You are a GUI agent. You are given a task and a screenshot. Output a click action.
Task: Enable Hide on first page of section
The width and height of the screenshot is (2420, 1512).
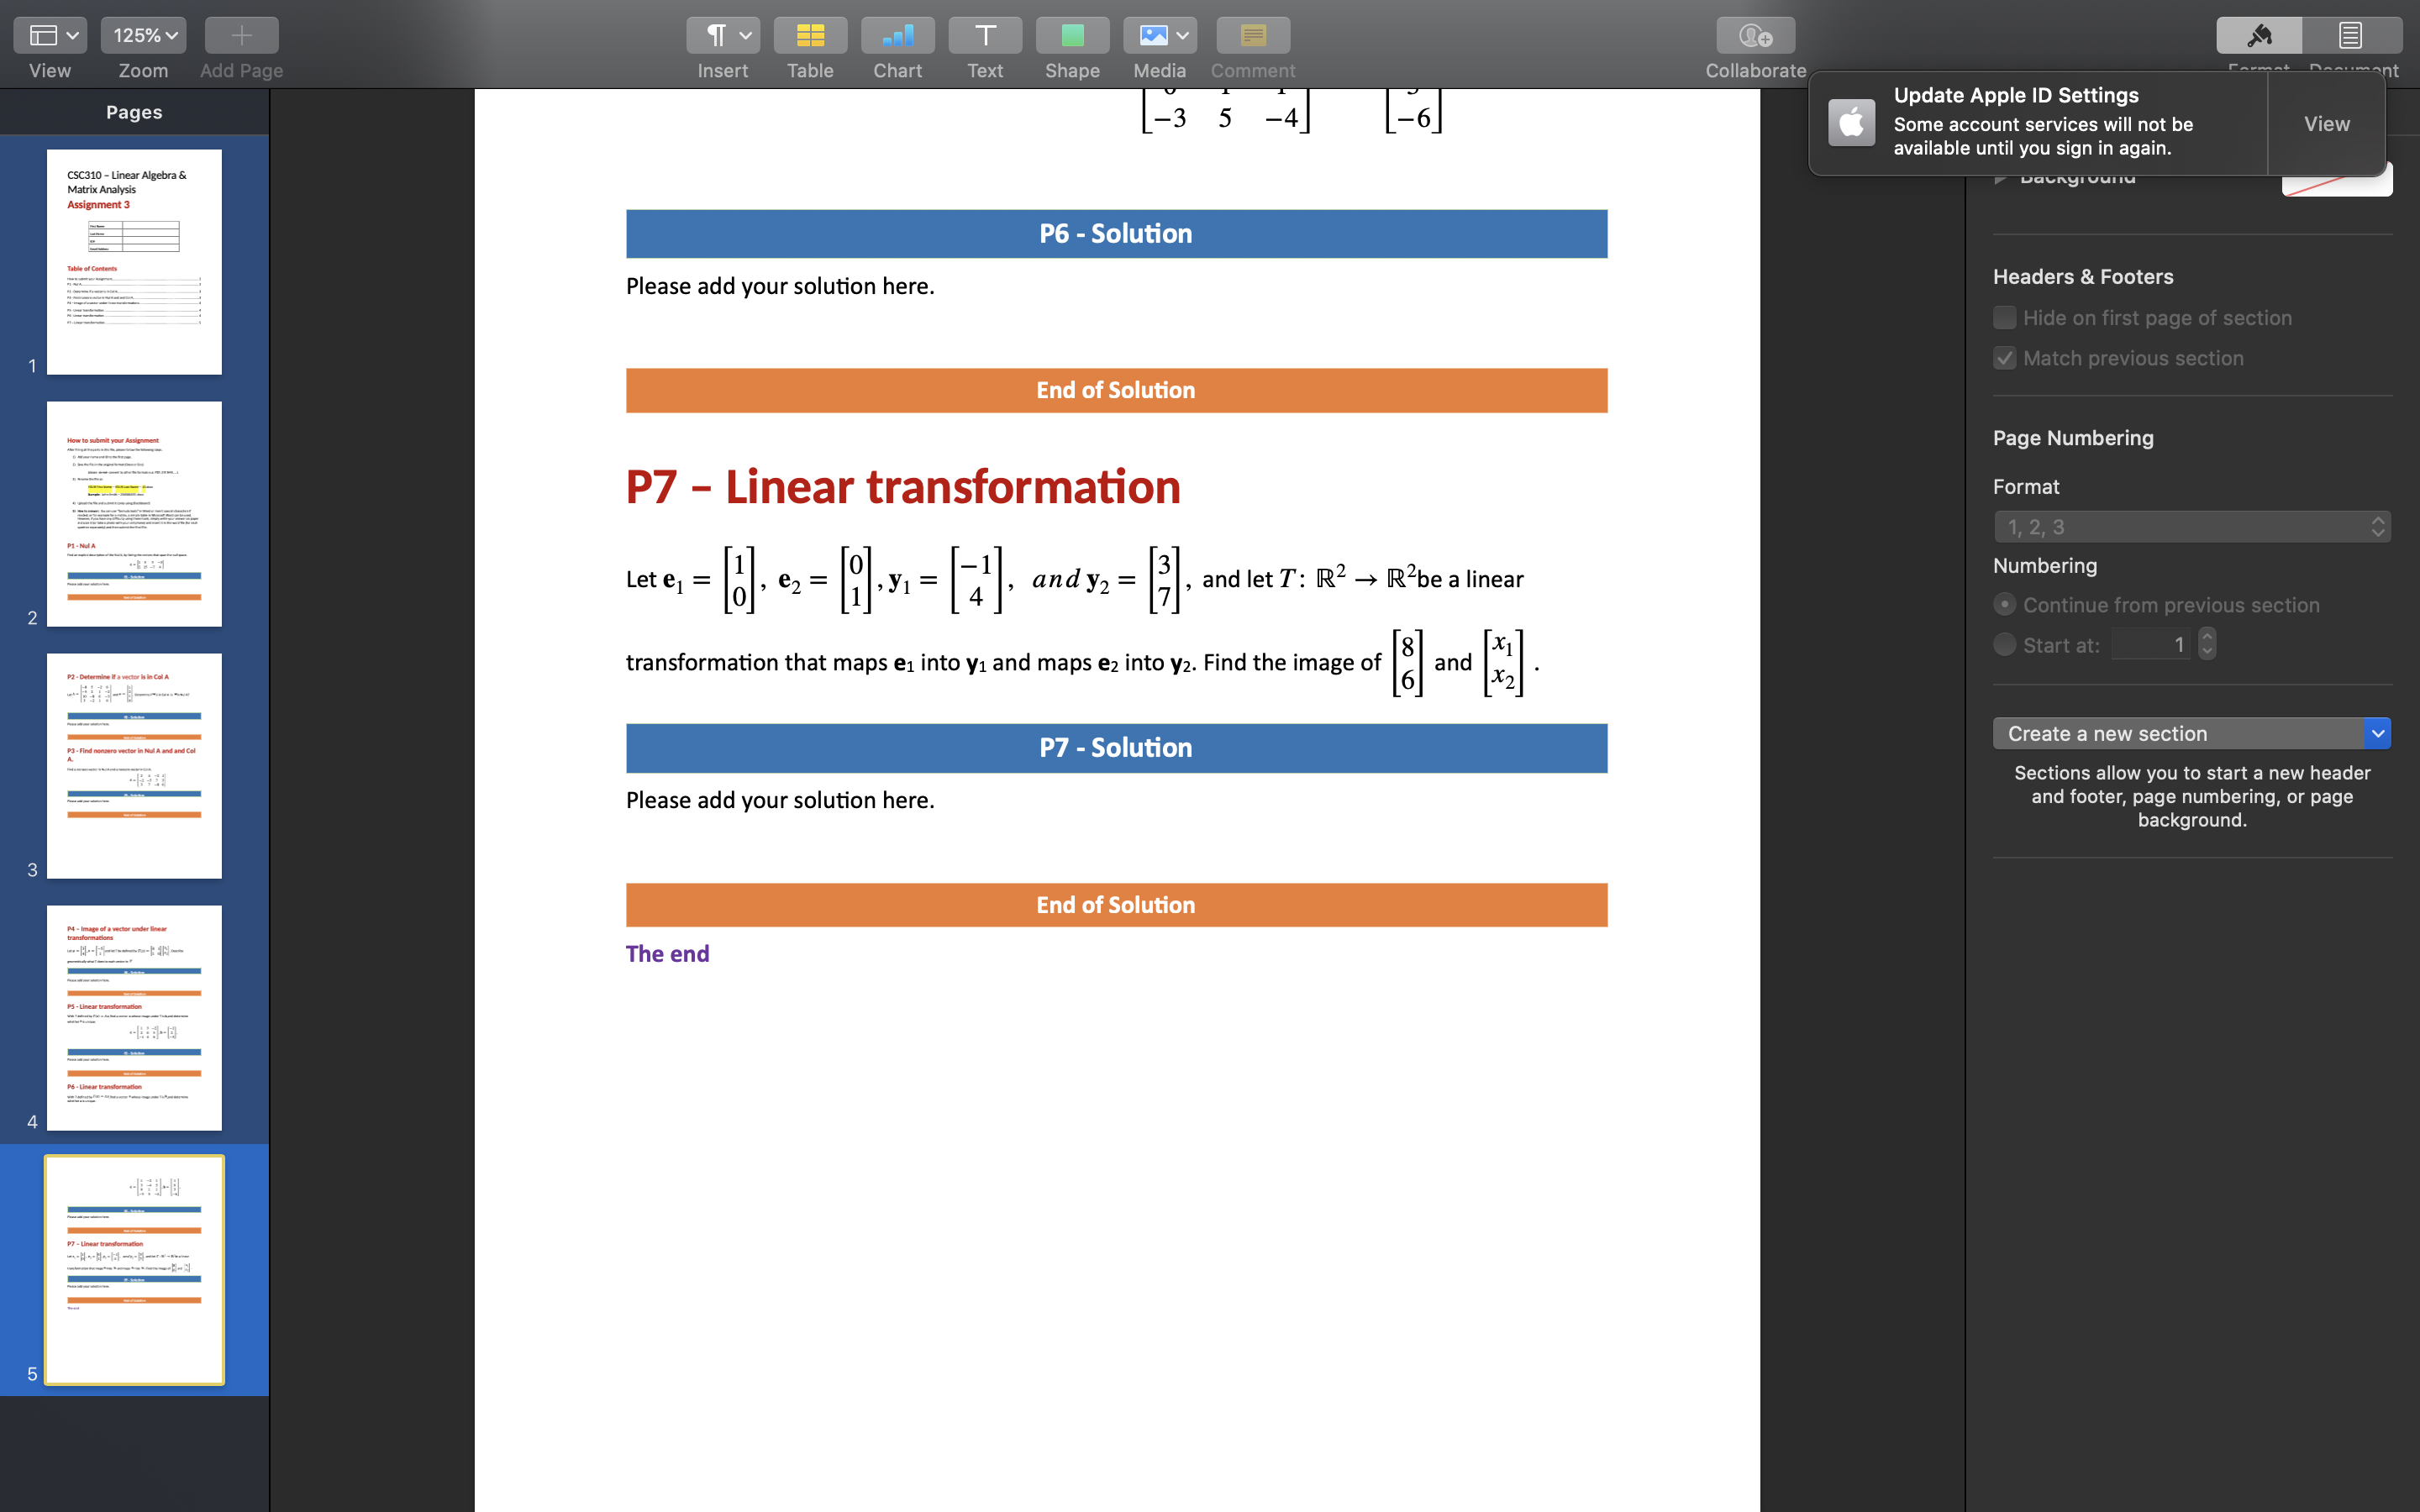(x=2006, y=317)
